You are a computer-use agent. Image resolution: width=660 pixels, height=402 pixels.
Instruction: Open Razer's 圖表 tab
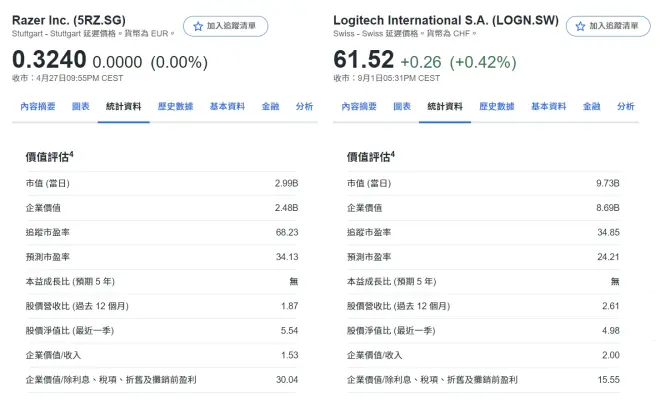coord(80,106)
